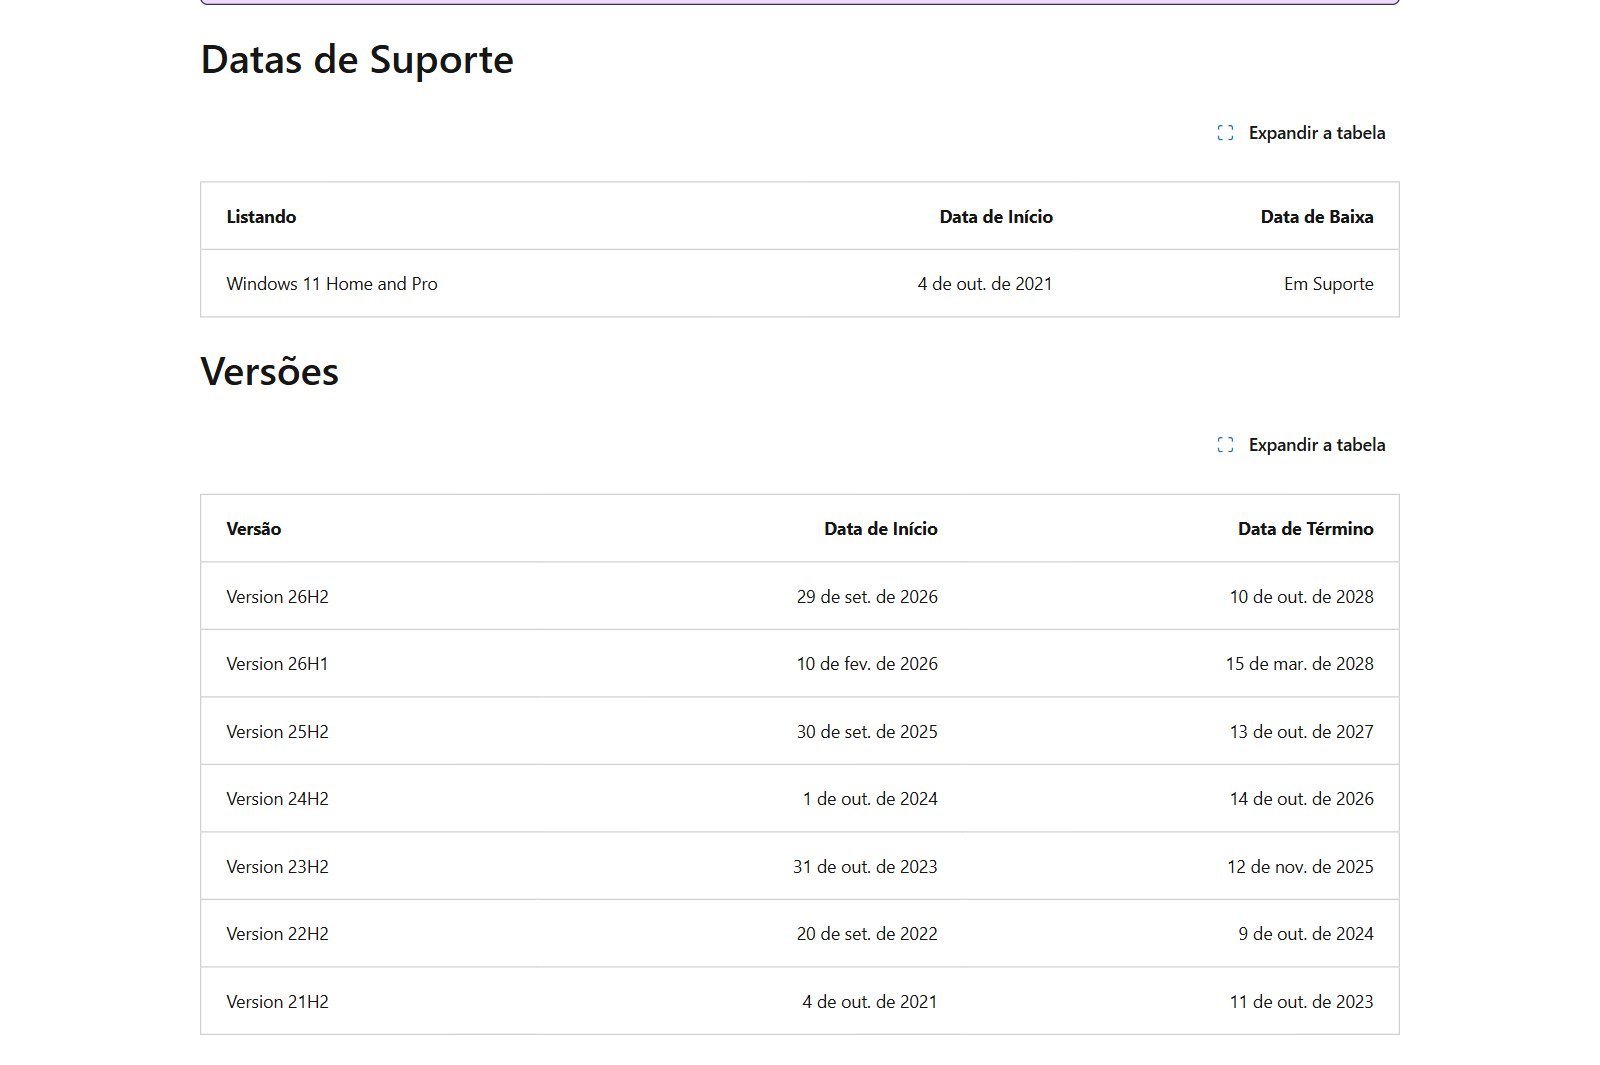Select start date in Windows 11 Home row
Image resolution: width=1600 pixels, height=1065 pixels.
tap(985, 284)
